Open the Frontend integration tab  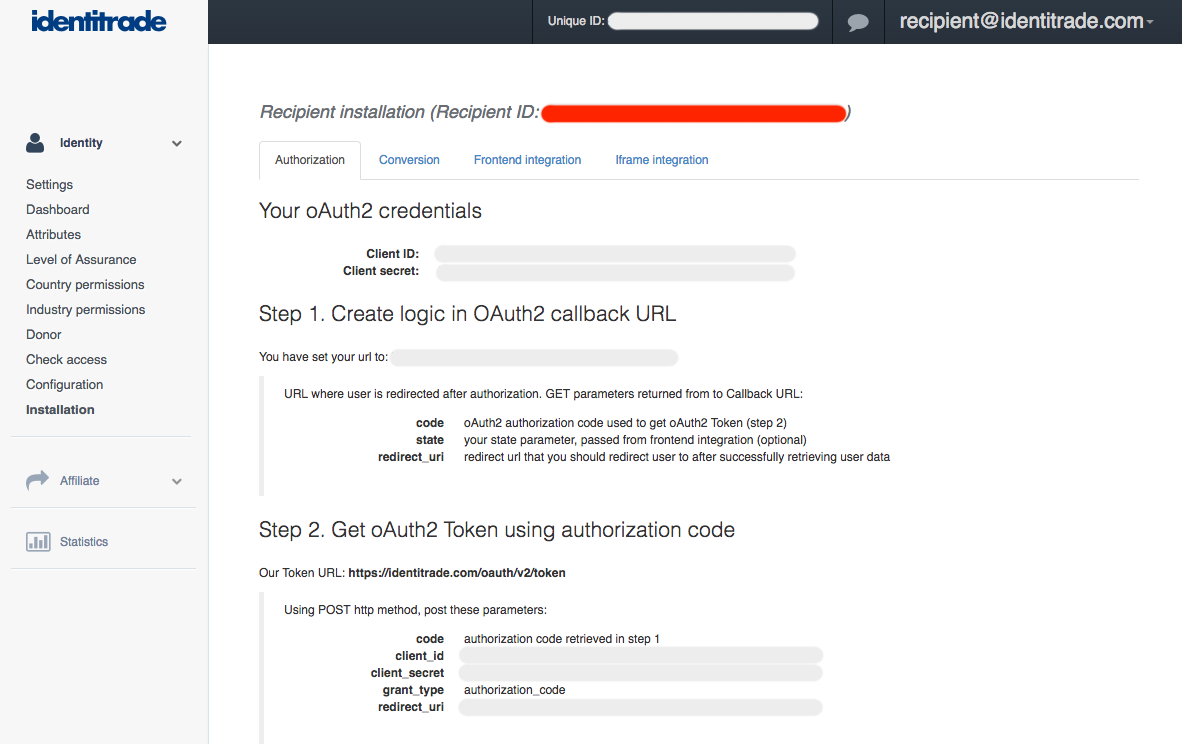(528, 160)
